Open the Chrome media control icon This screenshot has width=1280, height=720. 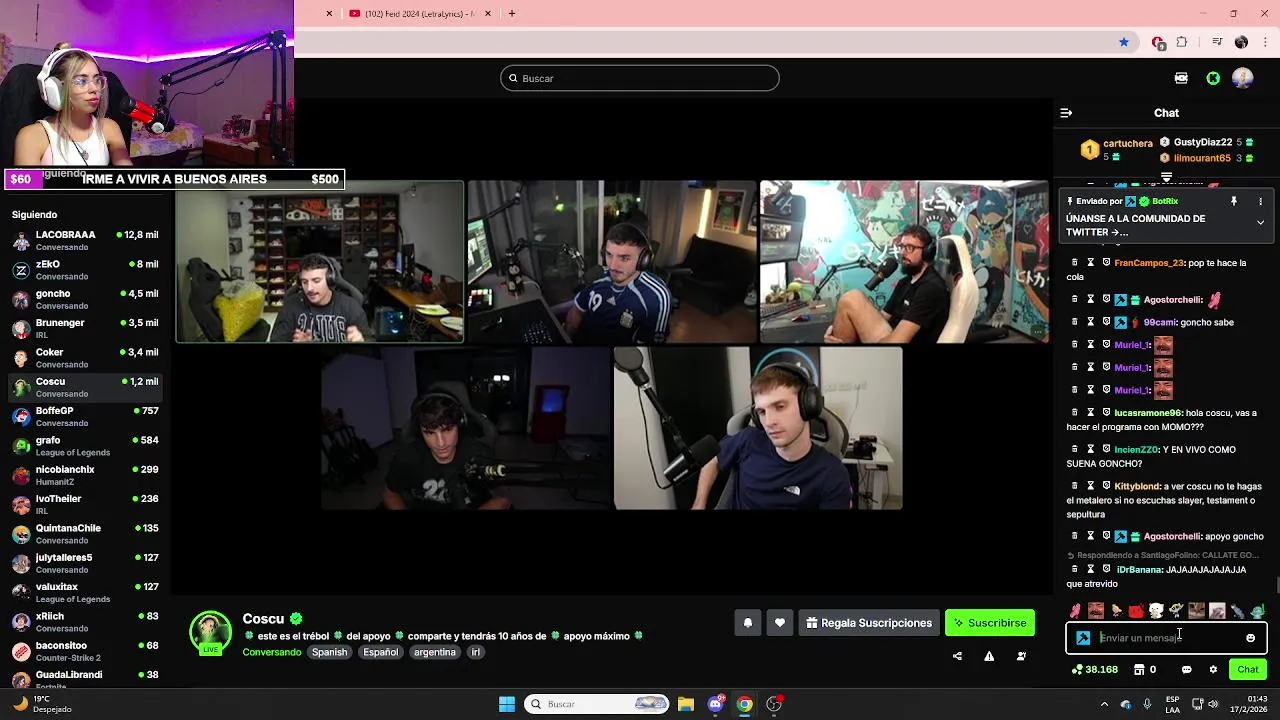pos(1217,42)
